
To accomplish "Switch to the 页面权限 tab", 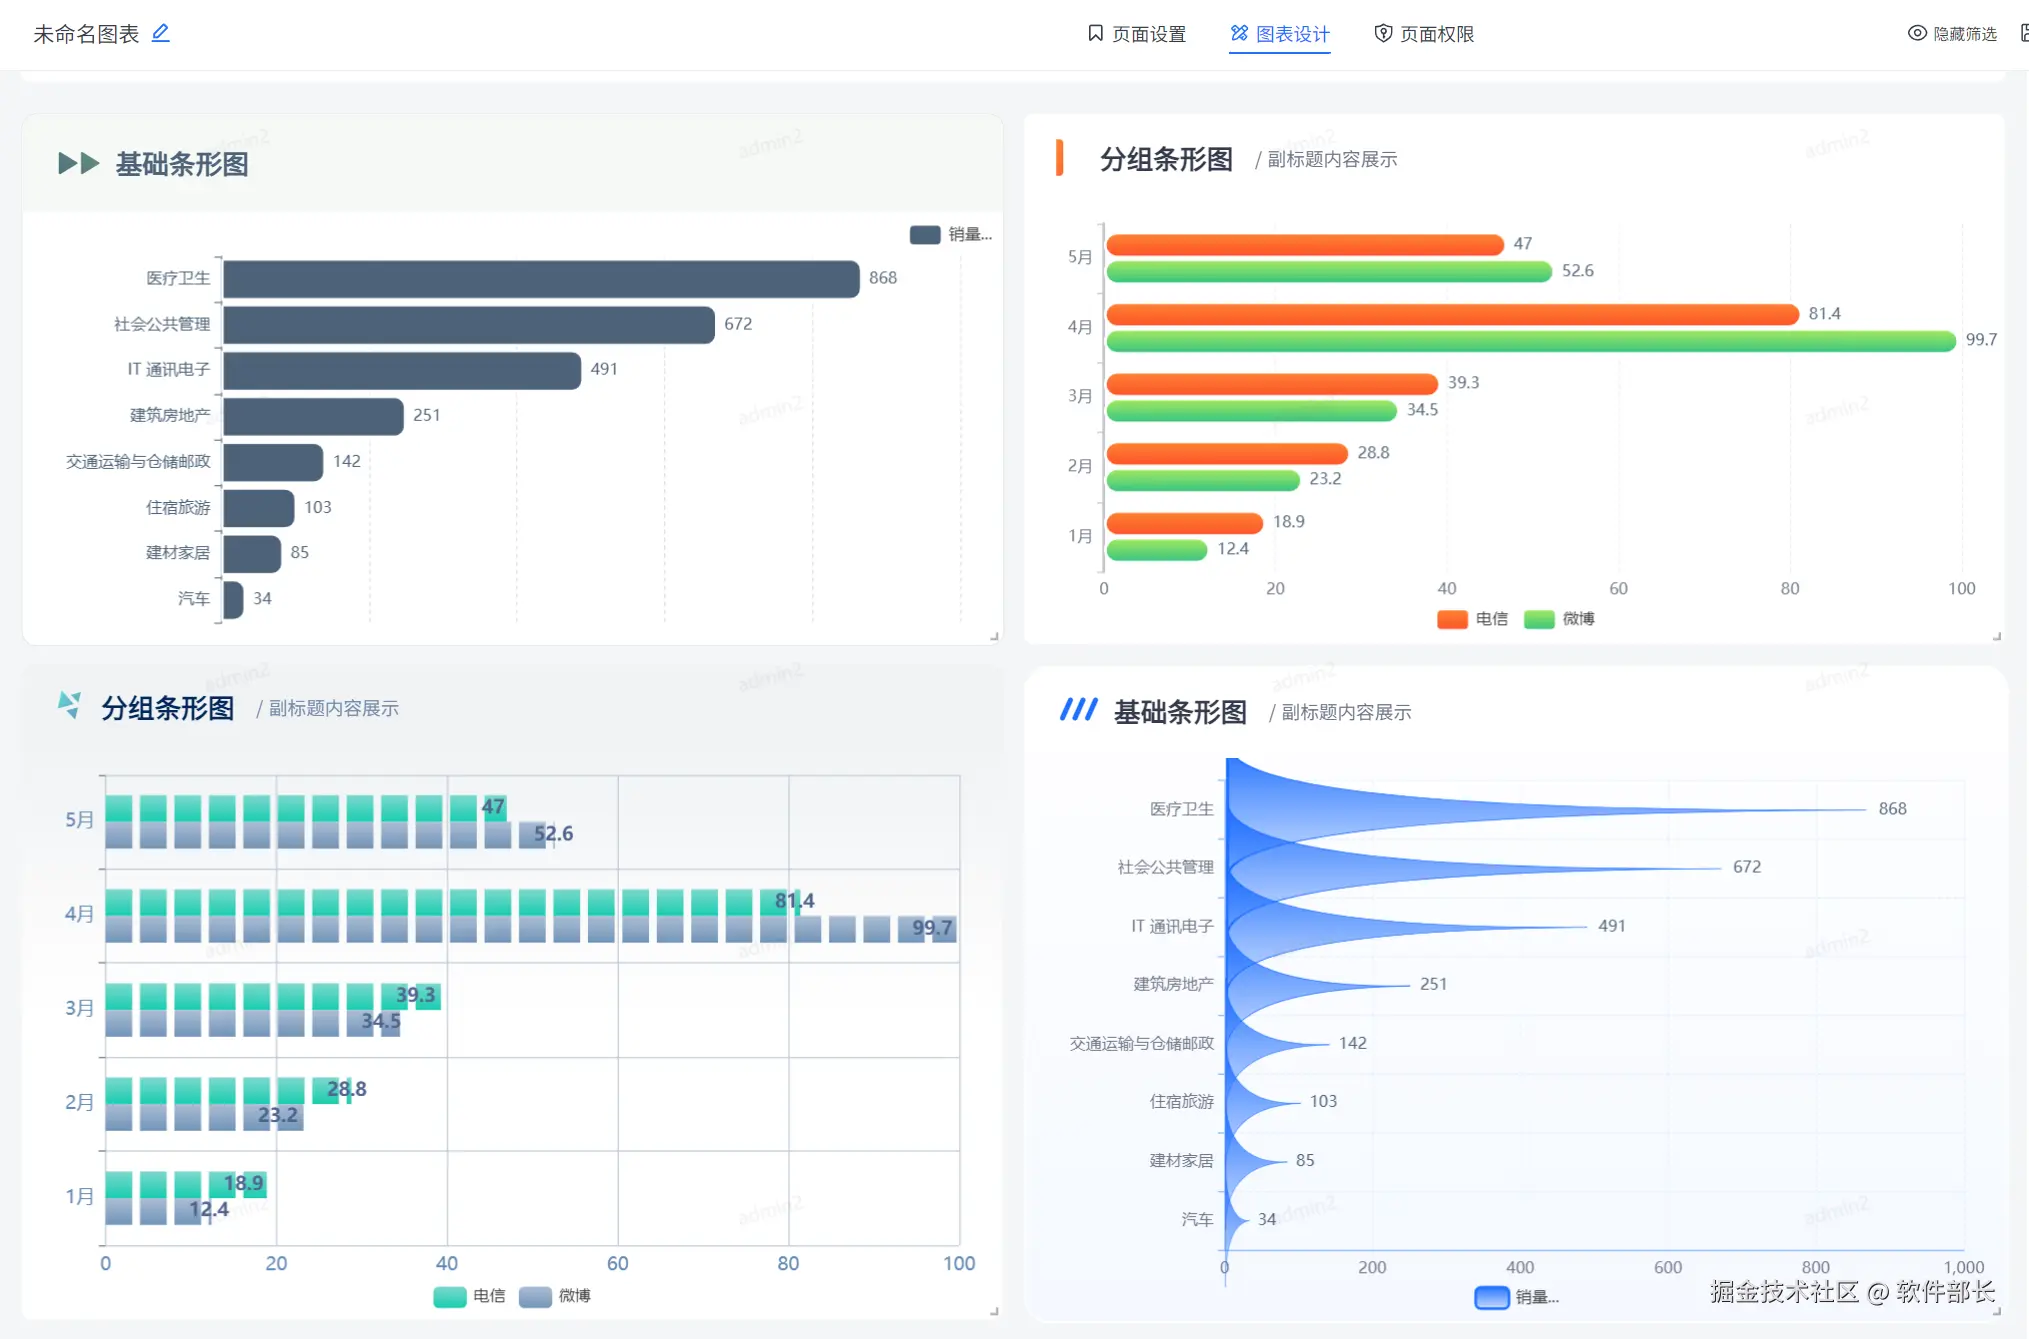I will 1436,34.
